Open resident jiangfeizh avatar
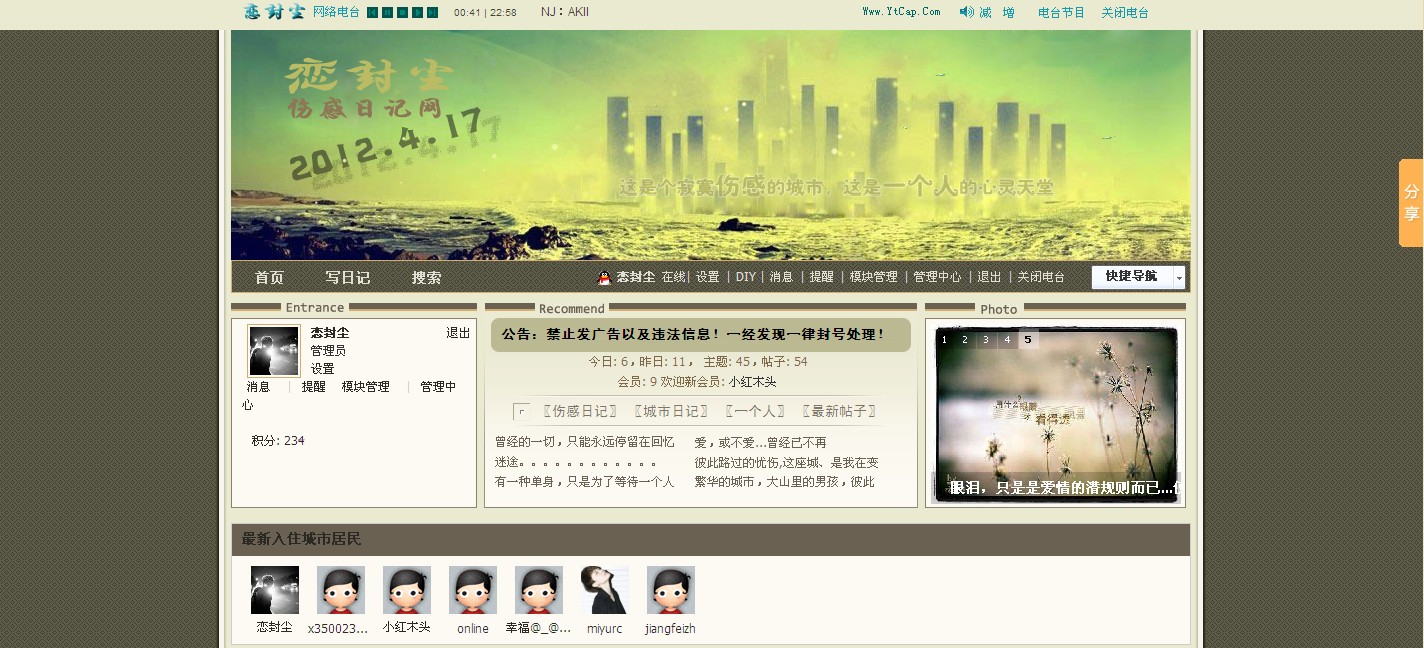1424x648 pixels. tap(671, 590)
